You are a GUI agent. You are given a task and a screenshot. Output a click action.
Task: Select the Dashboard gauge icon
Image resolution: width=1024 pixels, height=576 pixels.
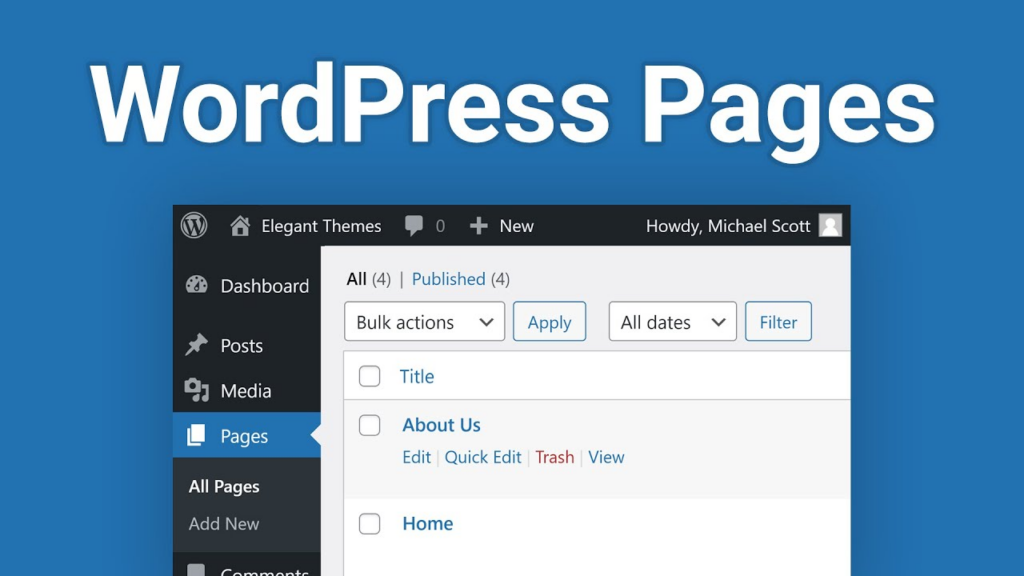click(x=198, y=286)
